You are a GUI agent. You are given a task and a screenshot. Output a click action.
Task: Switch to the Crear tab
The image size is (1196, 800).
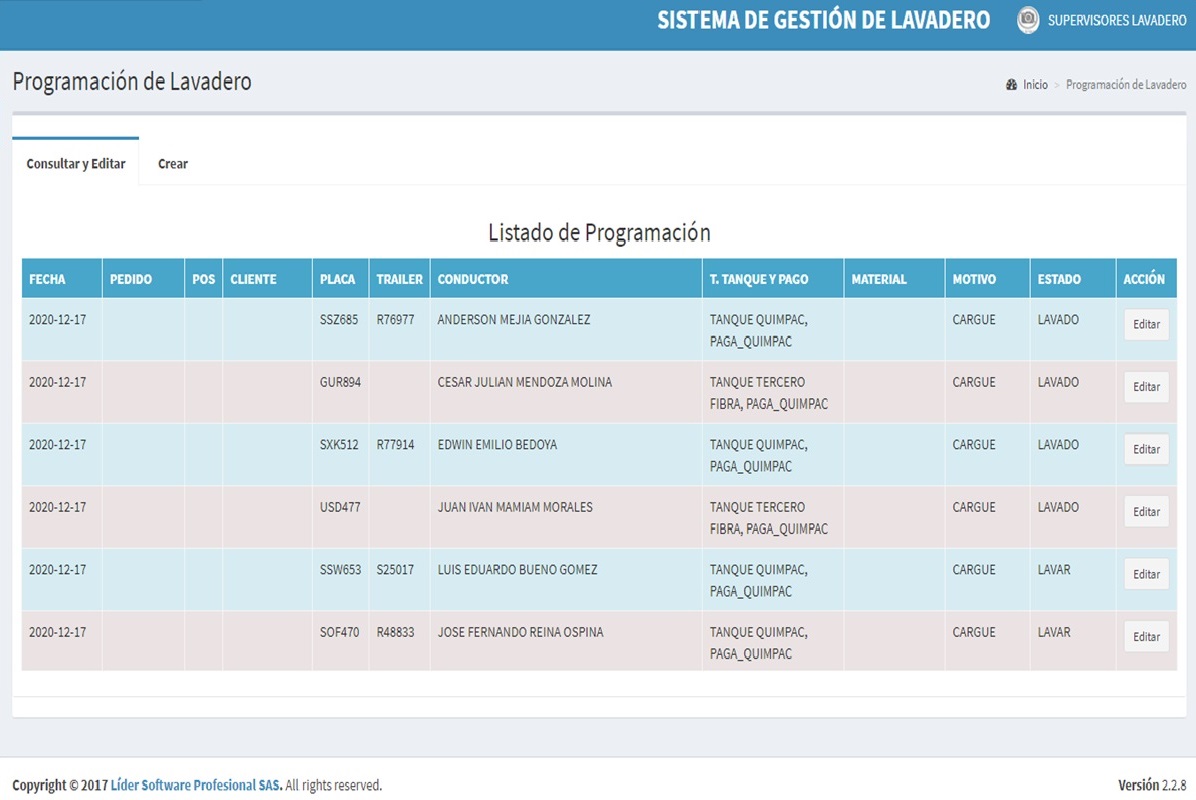coord(173,163)
